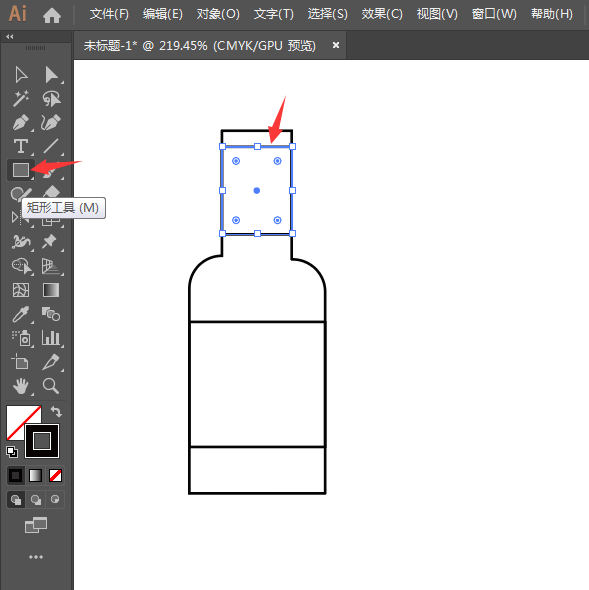The width and height of the screenshot is (589, 590).
Task: Click the Home button
Action: pos(52,15)
